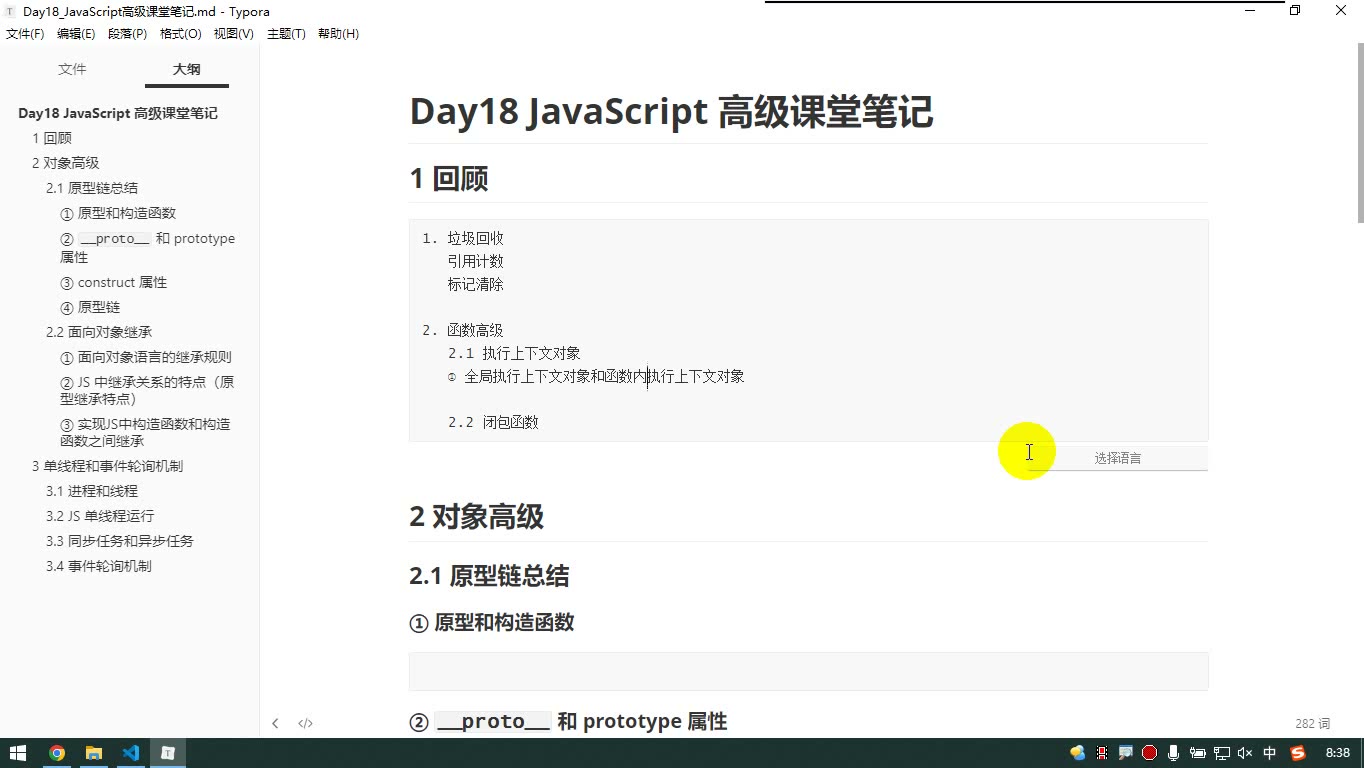
Task: Navigate to outline item 3.4 事件轮询机制
Action: 99,566
